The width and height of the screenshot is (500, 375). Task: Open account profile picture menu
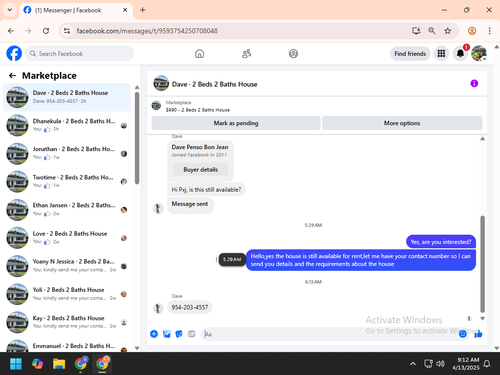coord(479,53)
